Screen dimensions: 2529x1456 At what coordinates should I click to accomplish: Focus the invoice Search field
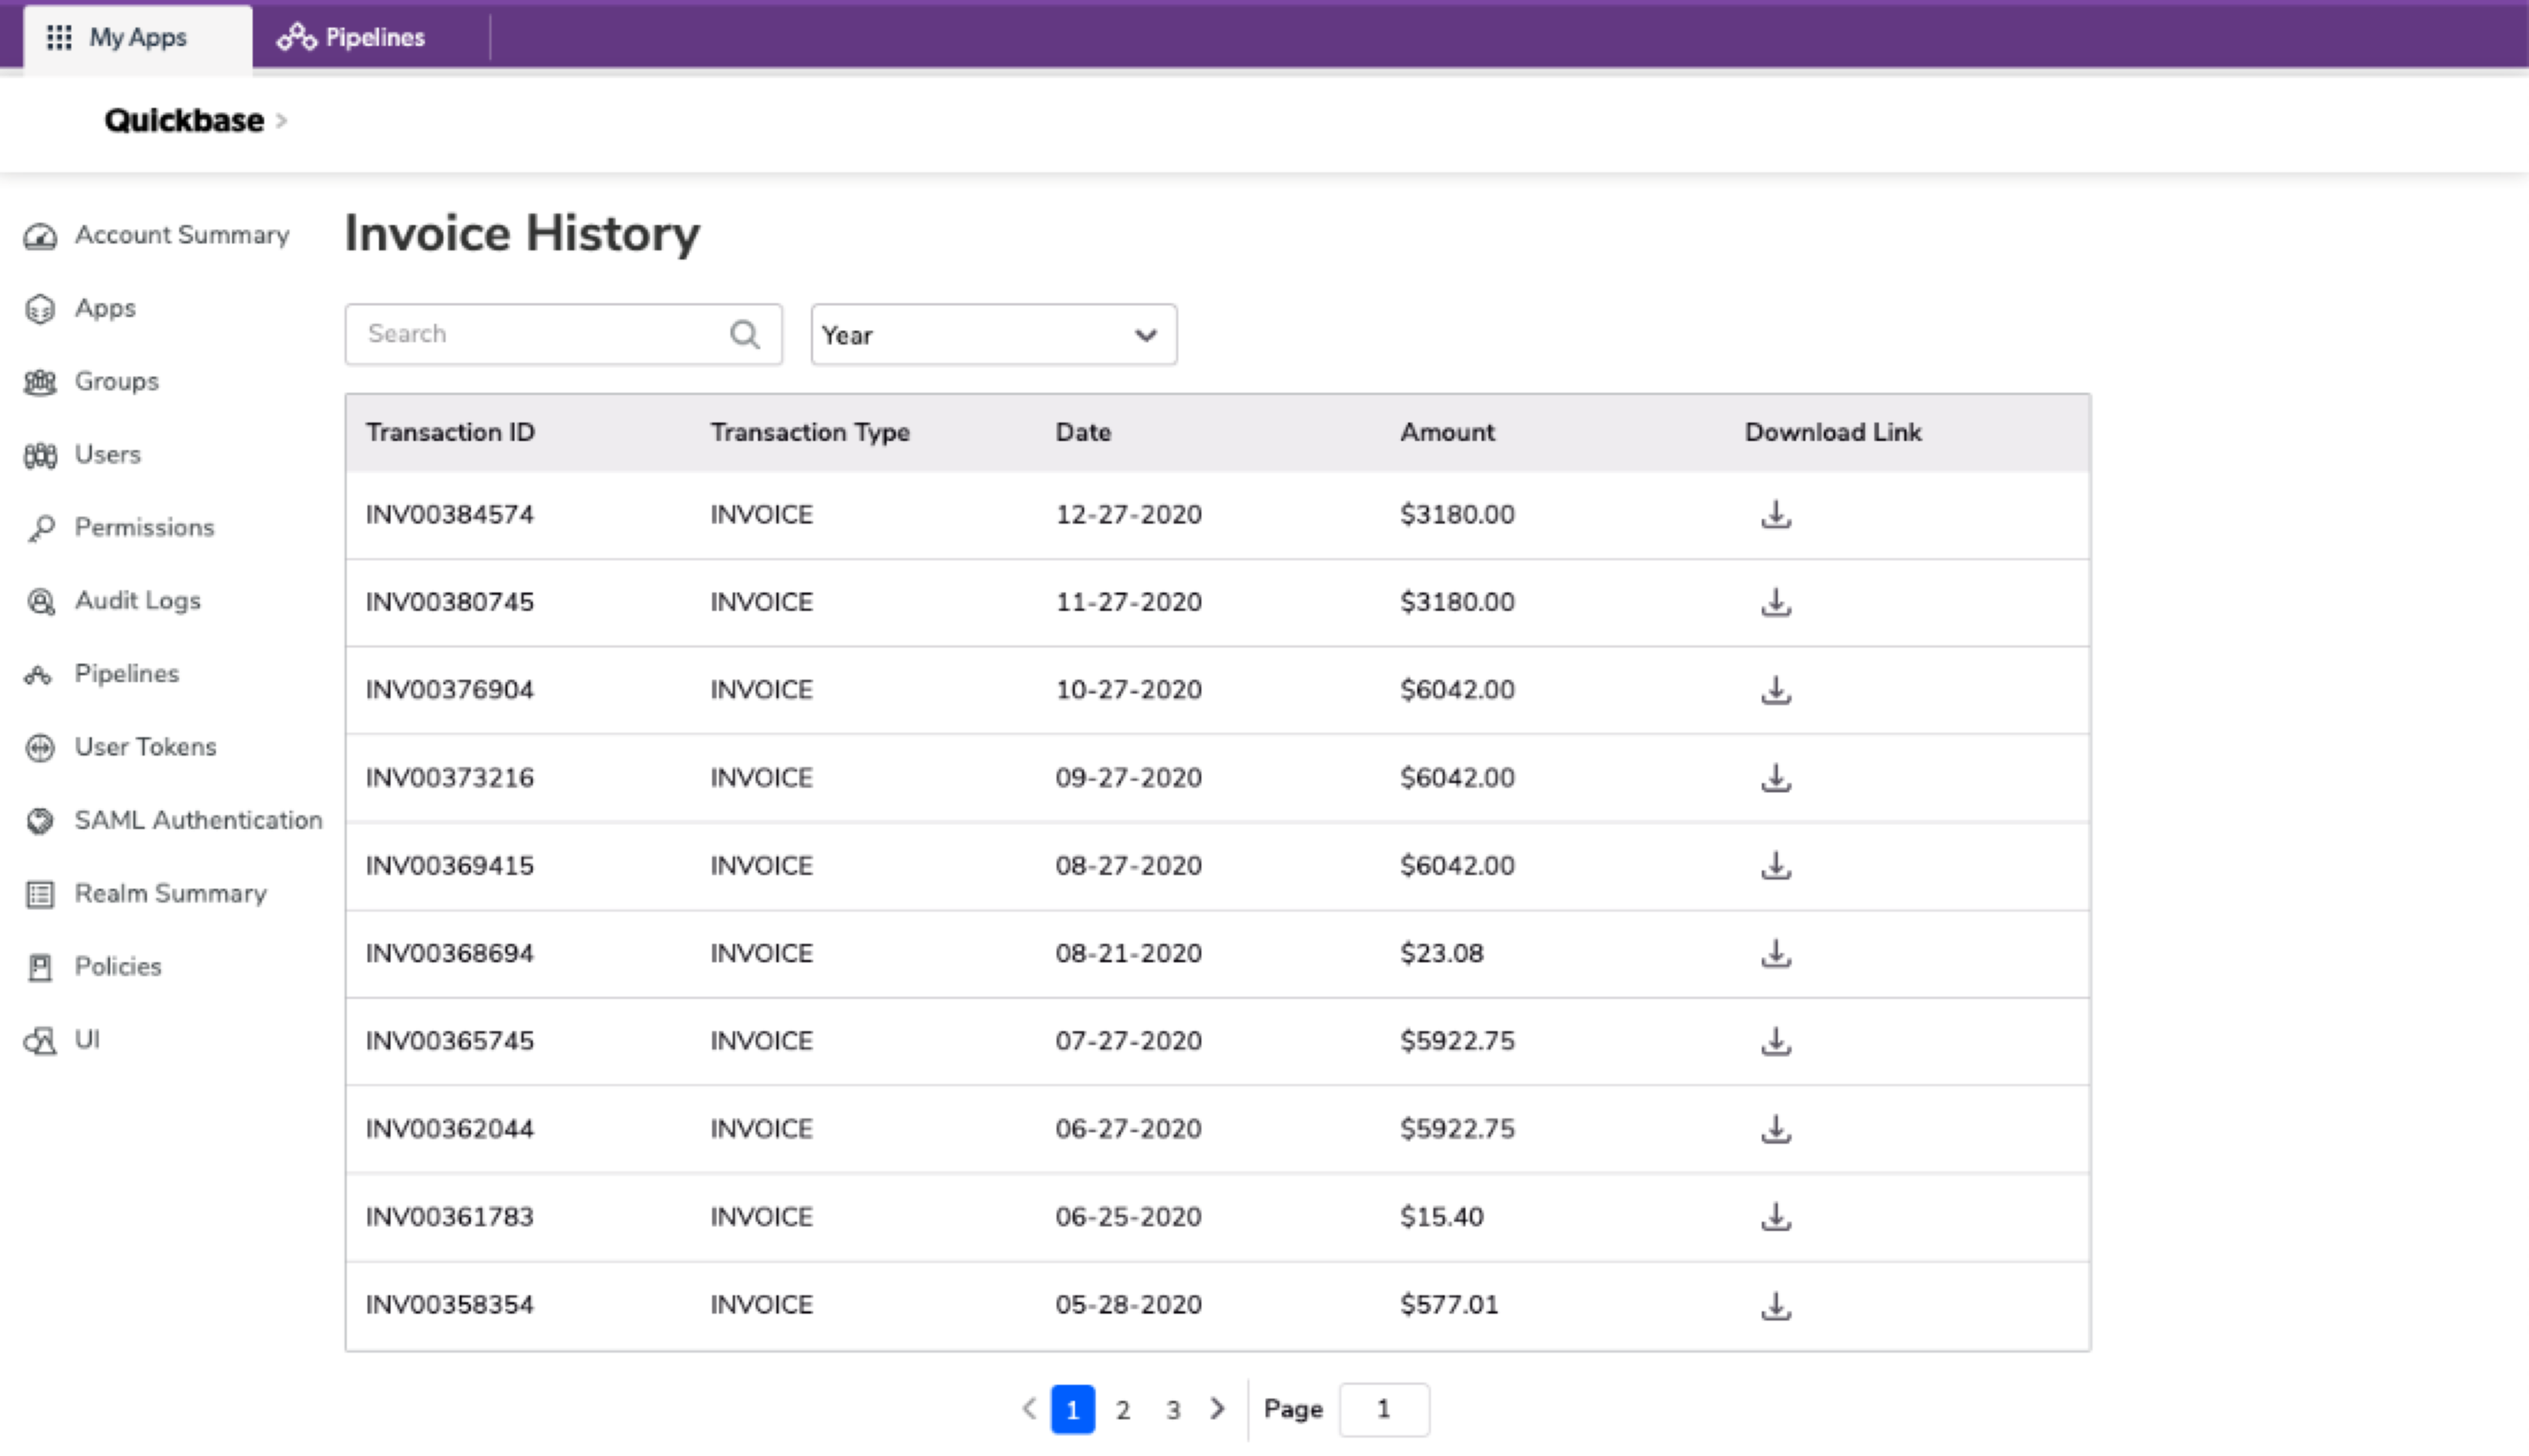564,334
